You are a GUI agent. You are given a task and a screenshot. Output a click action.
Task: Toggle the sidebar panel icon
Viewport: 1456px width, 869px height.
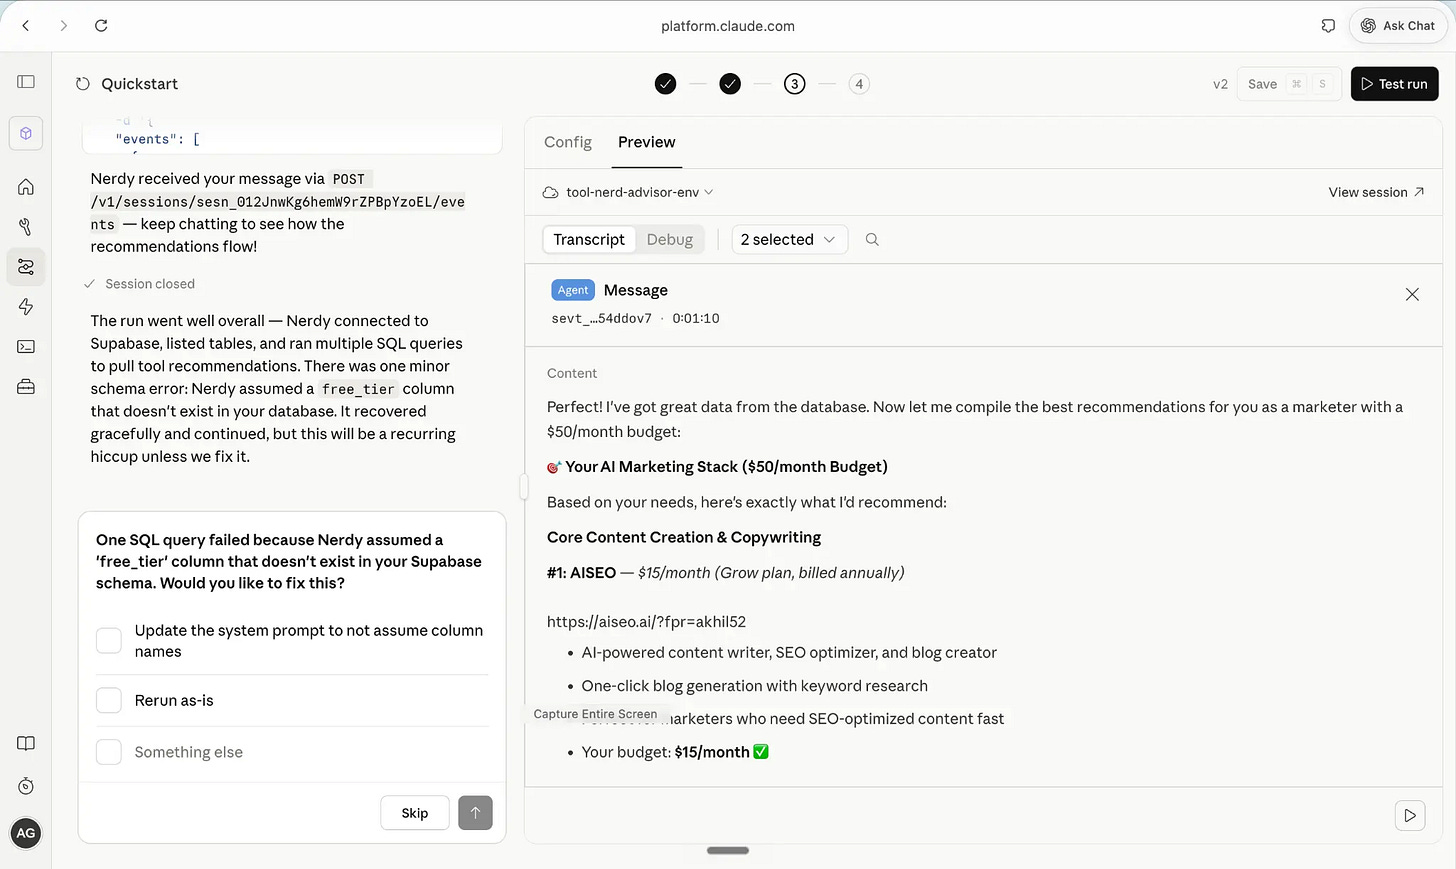[x=26, y=82]
